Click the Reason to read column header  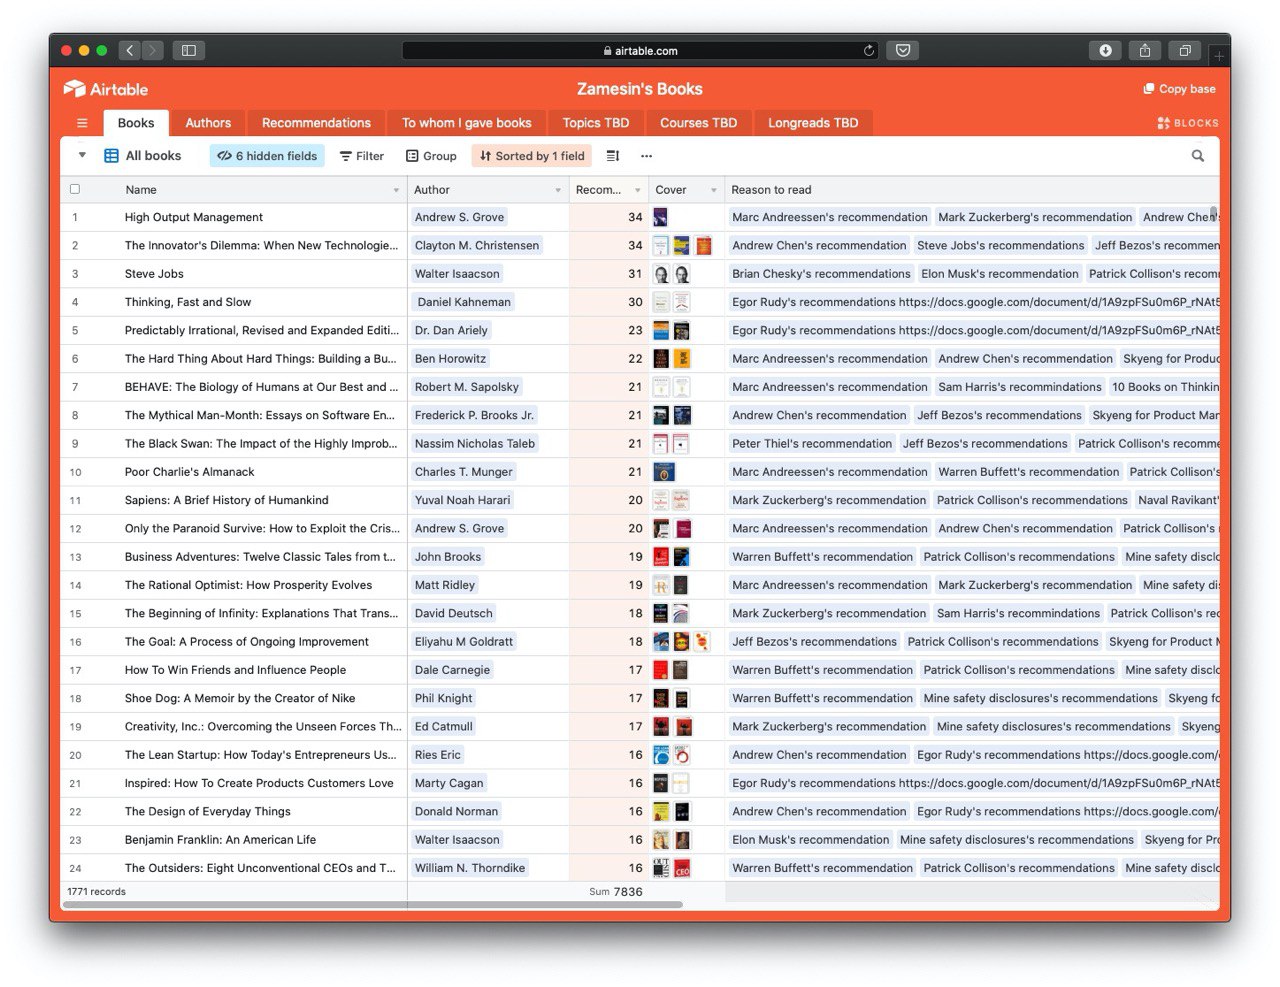pyautogui.click(x=972, y=190)
